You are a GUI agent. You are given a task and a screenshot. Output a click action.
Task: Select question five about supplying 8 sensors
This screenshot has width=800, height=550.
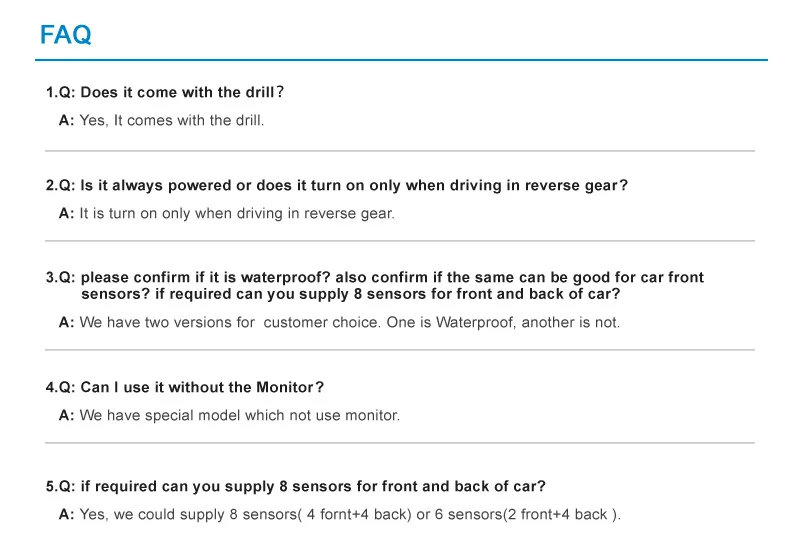point(313,487)
